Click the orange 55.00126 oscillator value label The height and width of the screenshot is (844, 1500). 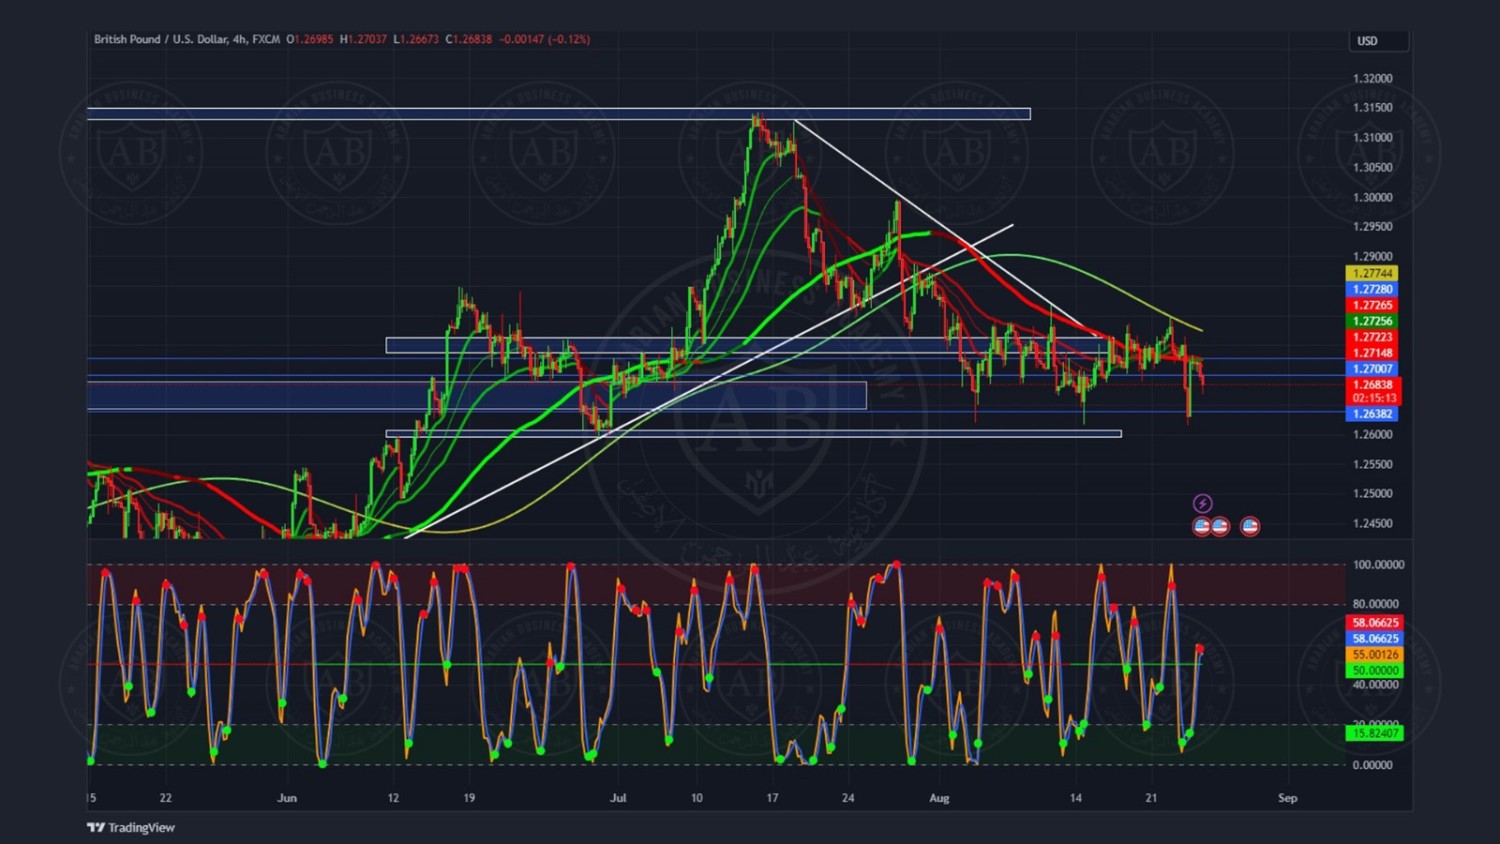click(x=1375, y=654)
